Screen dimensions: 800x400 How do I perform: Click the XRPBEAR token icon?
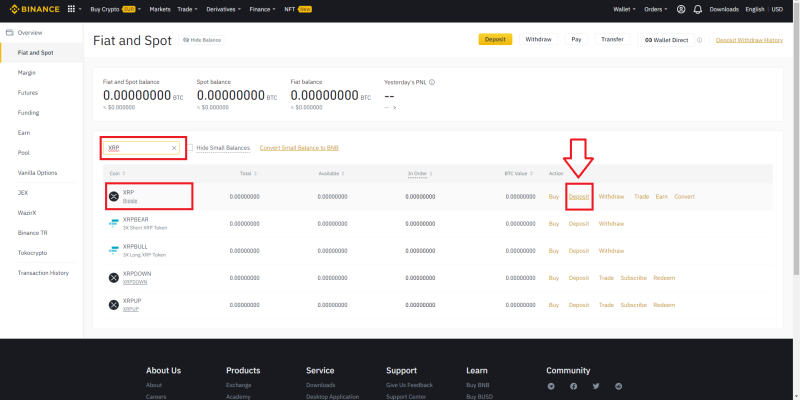coord(114,223)
